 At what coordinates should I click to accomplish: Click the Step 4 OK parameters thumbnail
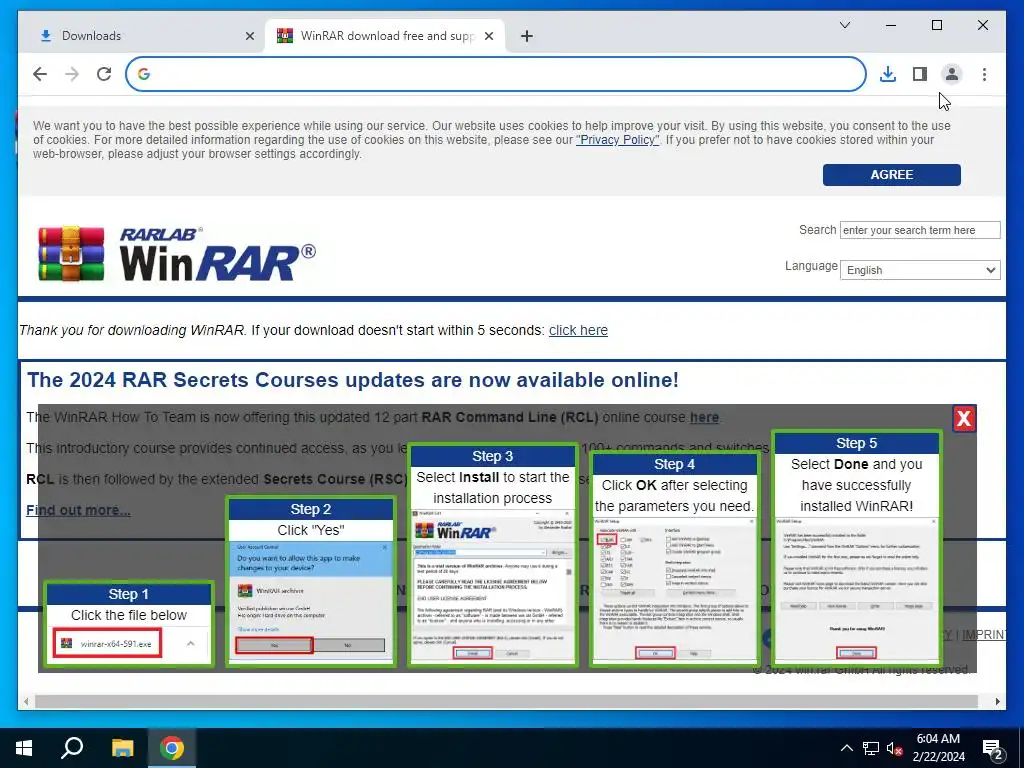click(x=675, y=590)
